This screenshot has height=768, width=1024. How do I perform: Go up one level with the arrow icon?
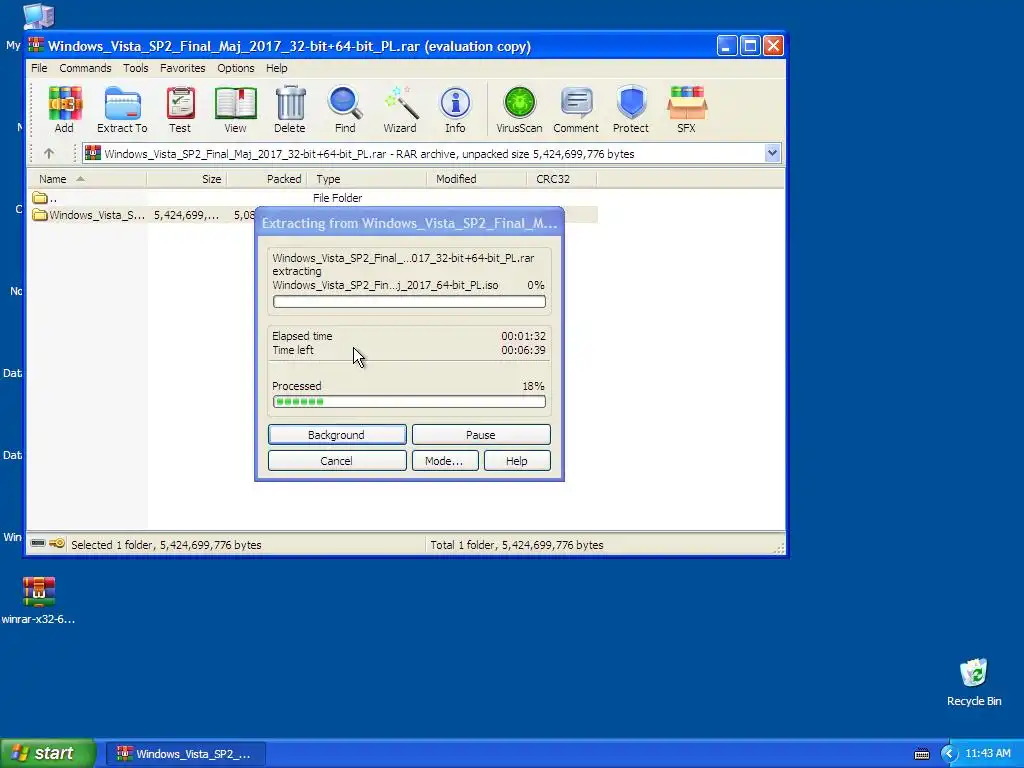pyautogui.click(x=49, y=153)
